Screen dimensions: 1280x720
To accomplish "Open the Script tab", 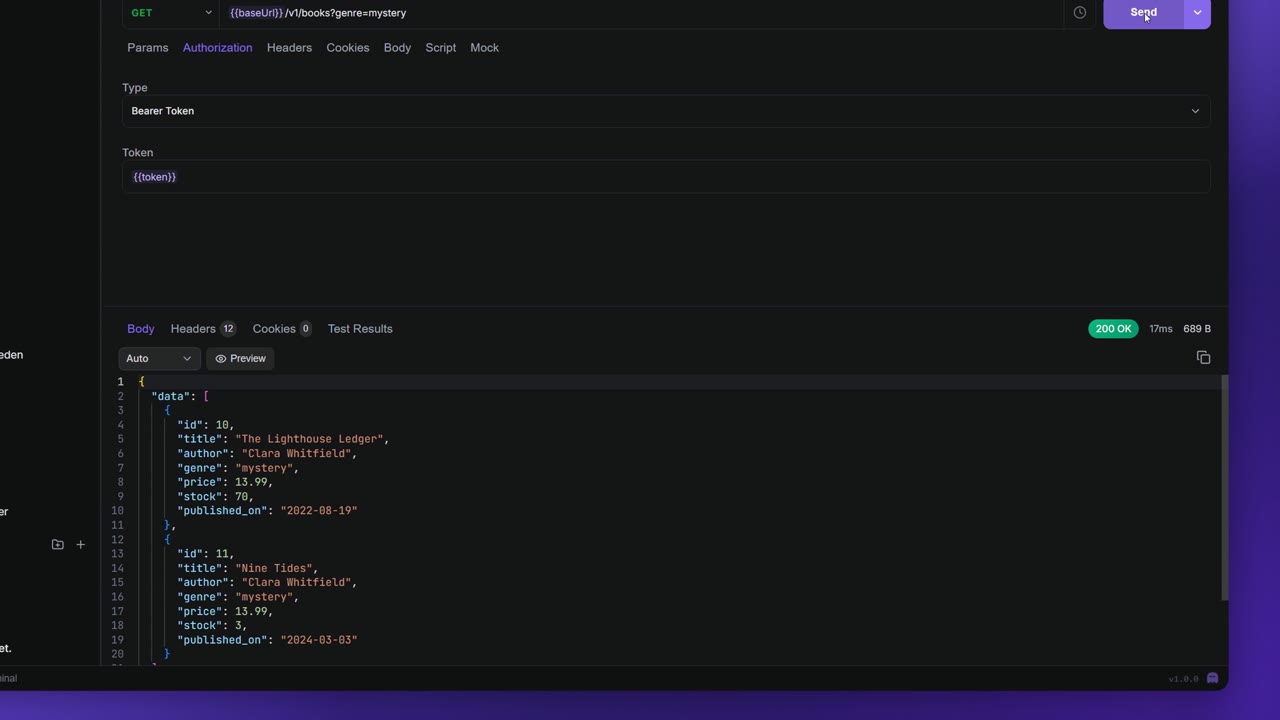I will (x=441, y=48).
